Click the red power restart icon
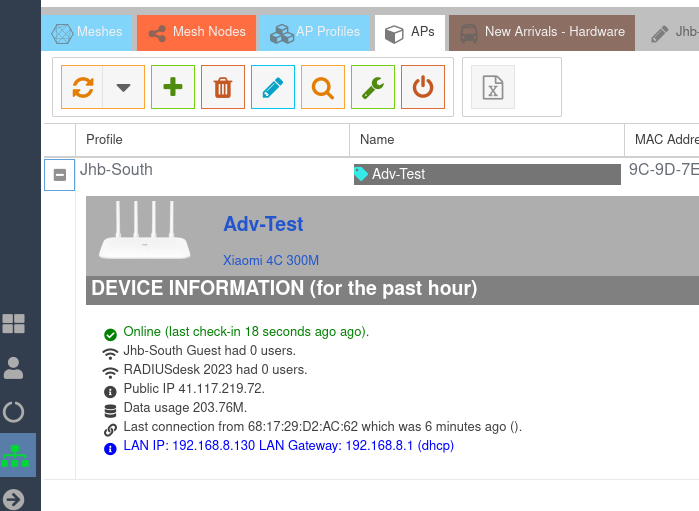699x511 pixels. [x=423, y=88]
